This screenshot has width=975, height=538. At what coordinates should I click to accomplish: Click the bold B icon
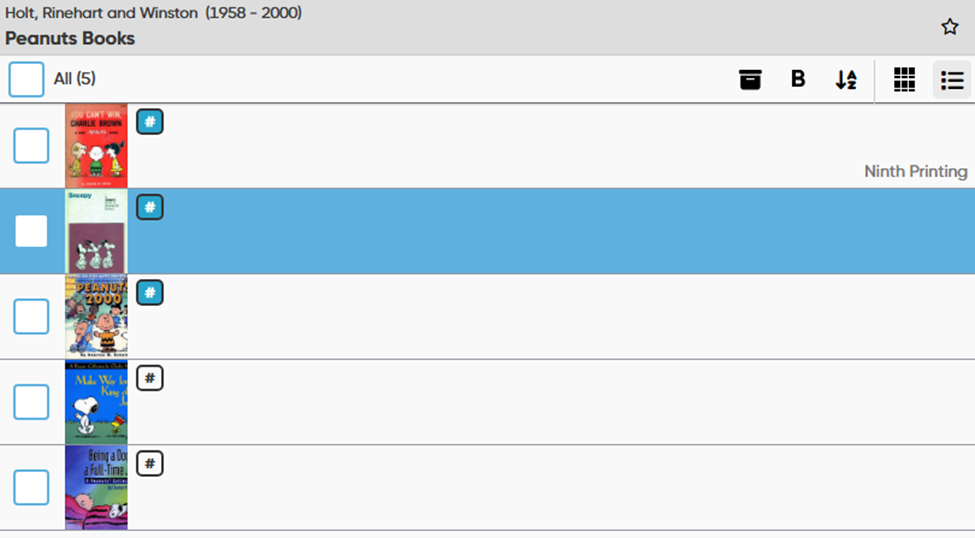pos(798,79)
